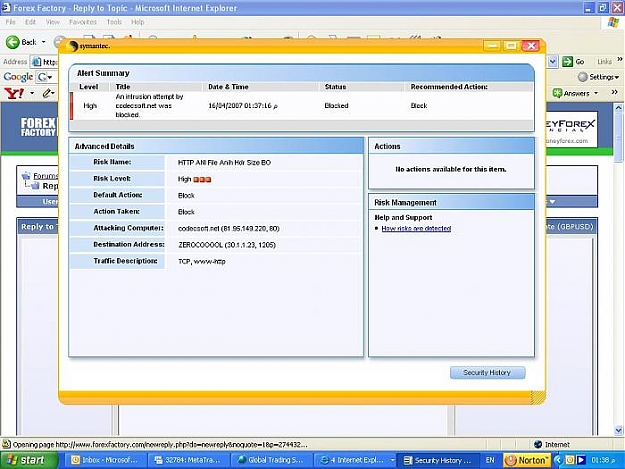Click the Blocked status cell
This screenshot has width=625, height=469.
(x=336, y=106)
